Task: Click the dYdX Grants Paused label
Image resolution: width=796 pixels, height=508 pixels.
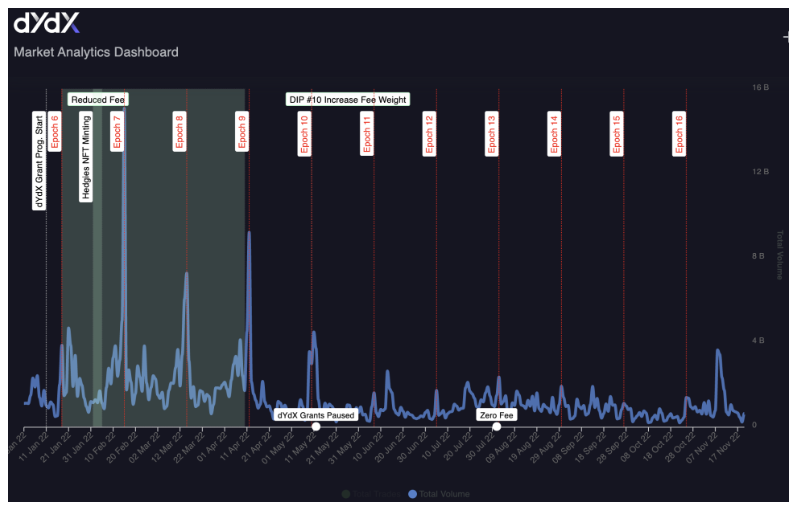Action: pos(316,415)
